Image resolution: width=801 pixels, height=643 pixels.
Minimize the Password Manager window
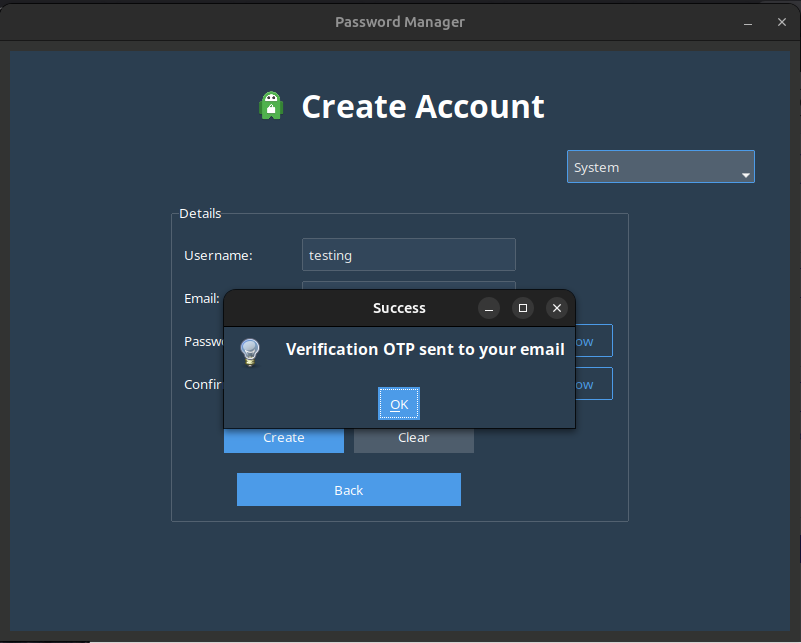click(x=748, y=22)
